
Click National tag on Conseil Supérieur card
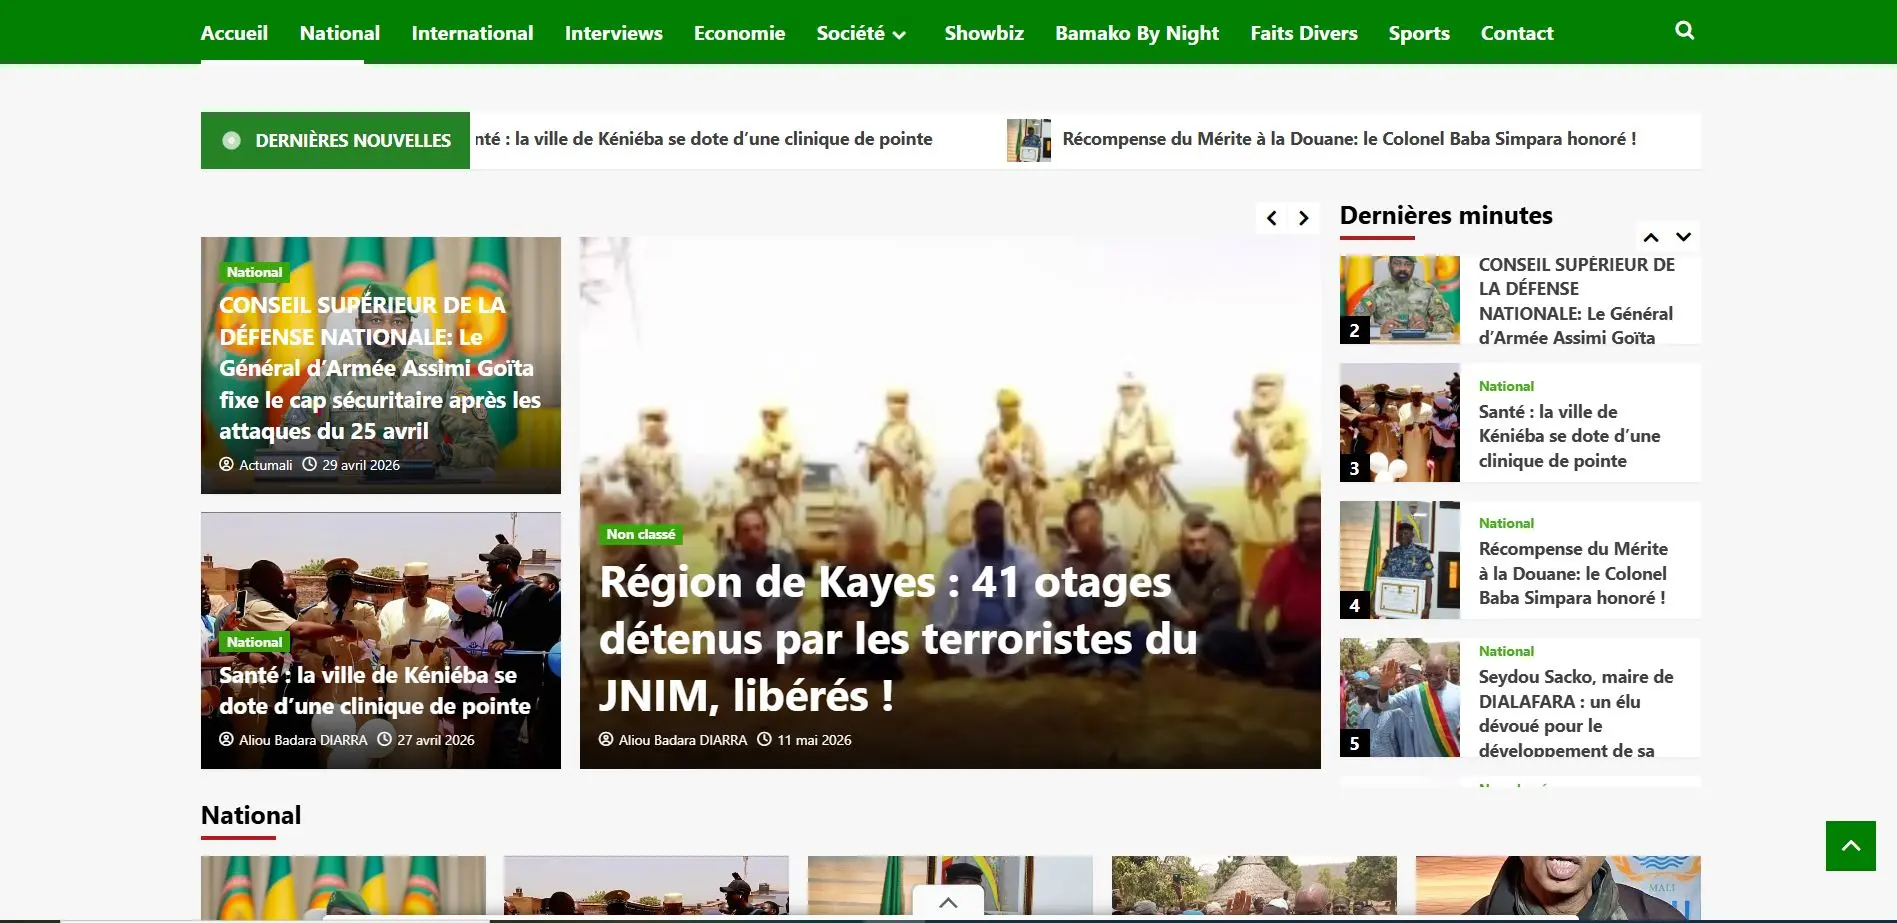pos(254,272)
